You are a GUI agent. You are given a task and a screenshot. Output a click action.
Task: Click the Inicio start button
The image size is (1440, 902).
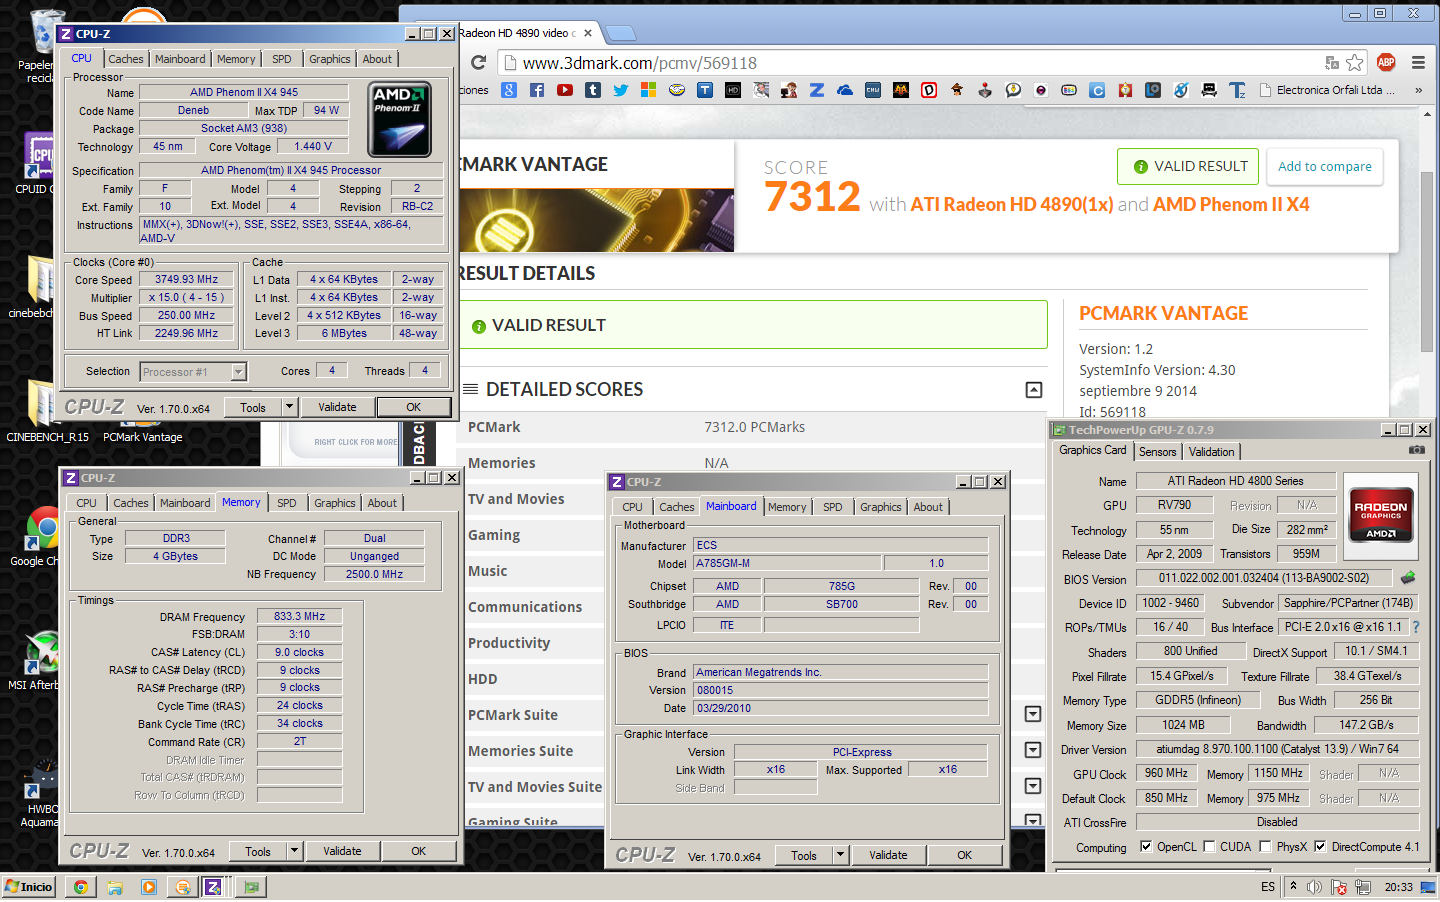coord(29,887)
